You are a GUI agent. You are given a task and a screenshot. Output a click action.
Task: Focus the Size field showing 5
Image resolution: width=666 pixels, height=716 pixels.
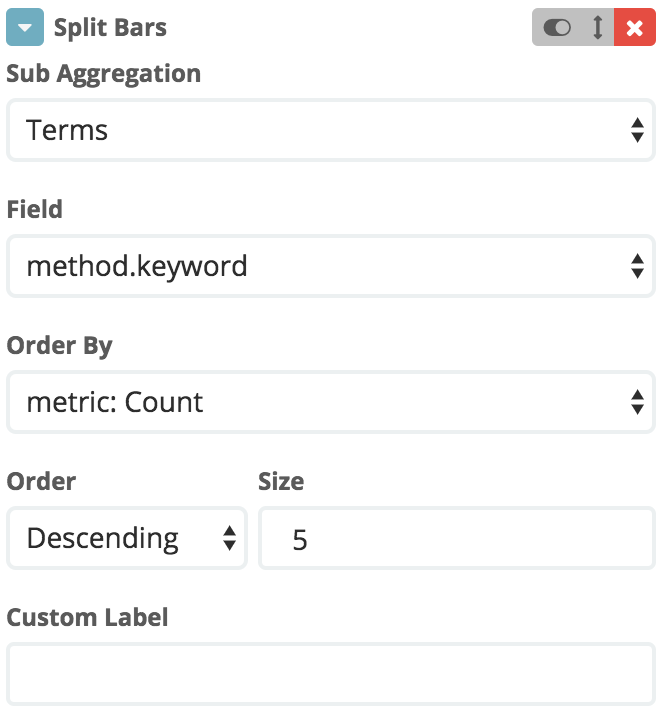(457, 538)
